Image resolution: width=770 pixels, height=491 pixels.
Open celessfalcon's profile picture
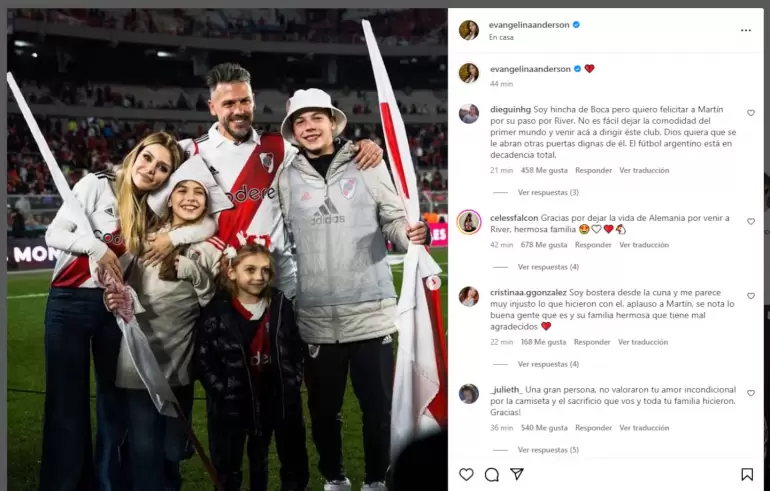[469, 222]
